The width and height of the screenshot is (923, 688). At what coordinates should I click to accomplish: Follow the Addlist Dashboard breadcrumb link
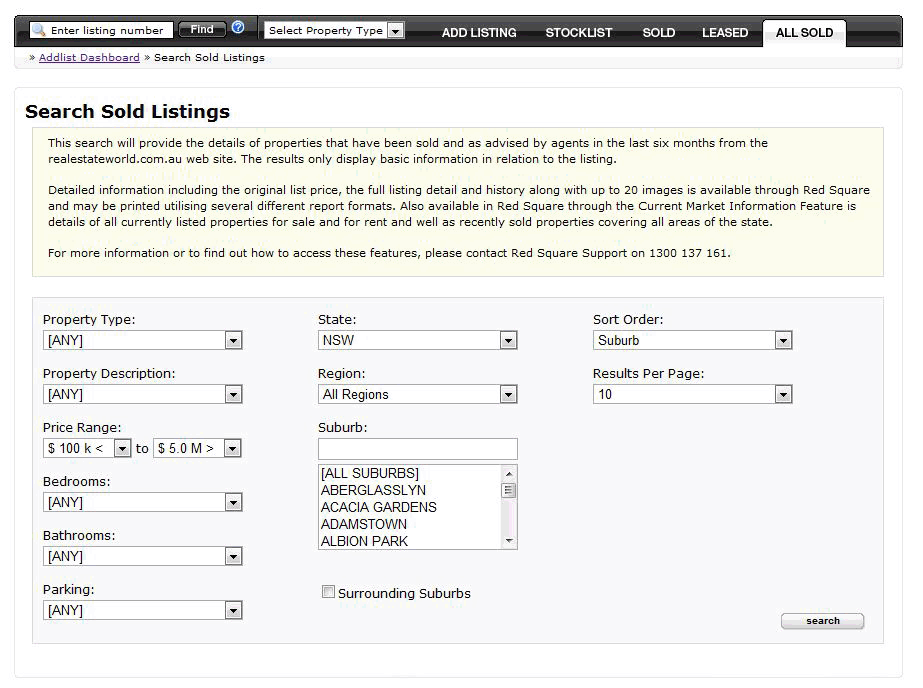(x=89, y=58)
